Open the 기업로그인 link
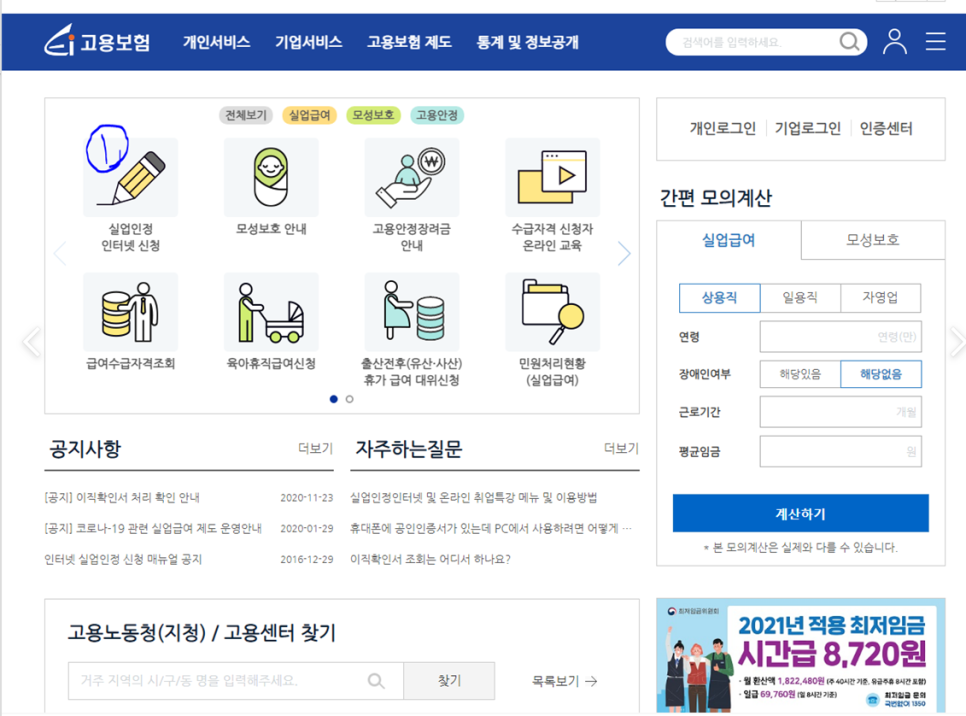The height and width of the screenshot is (716, 966). coord(808,128)
